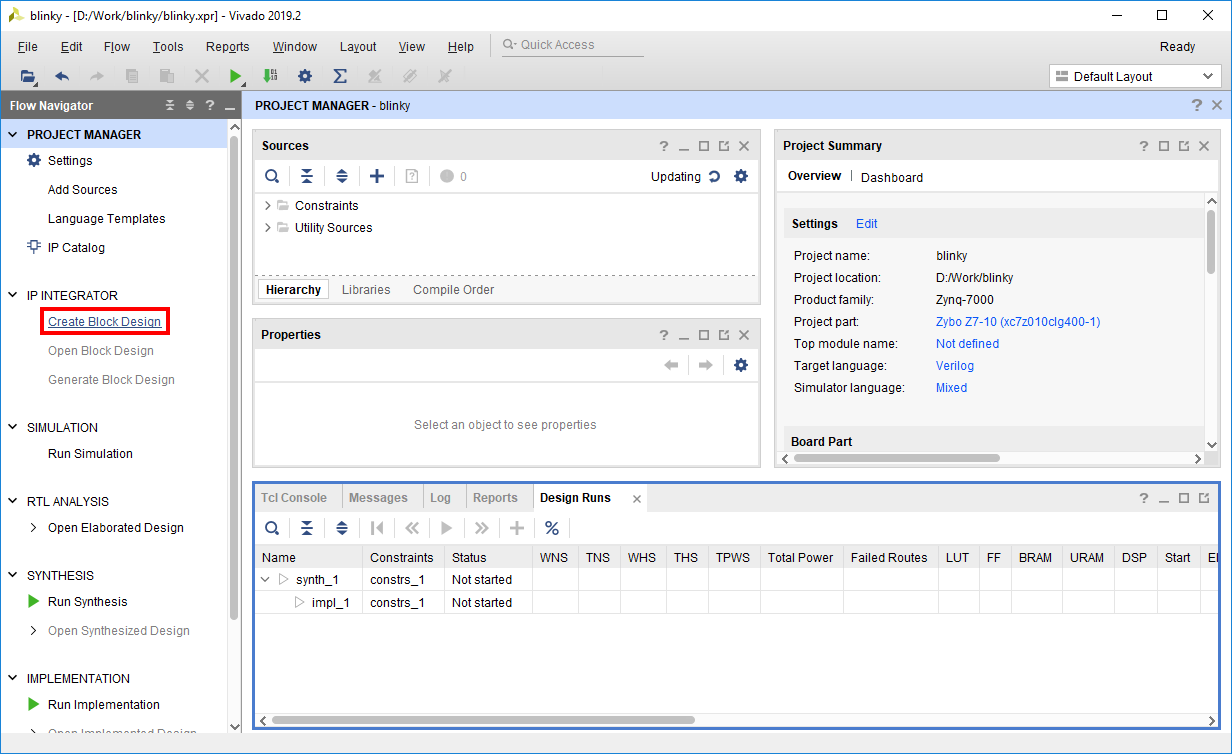Screen dimensions: 1232x754
Task: Switch to the Tcl Console tab
Action: tap(294, 498)
